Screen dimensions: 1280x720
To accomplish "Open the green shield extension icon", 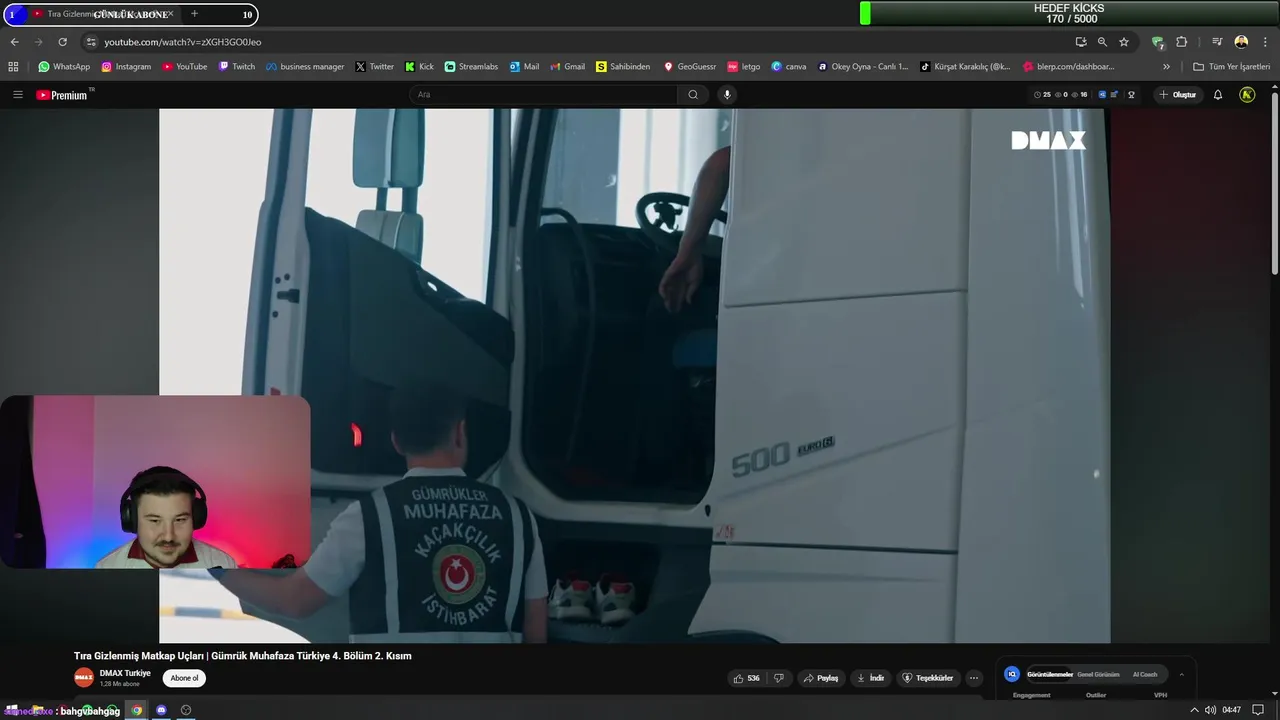I will coord(1158,42).
